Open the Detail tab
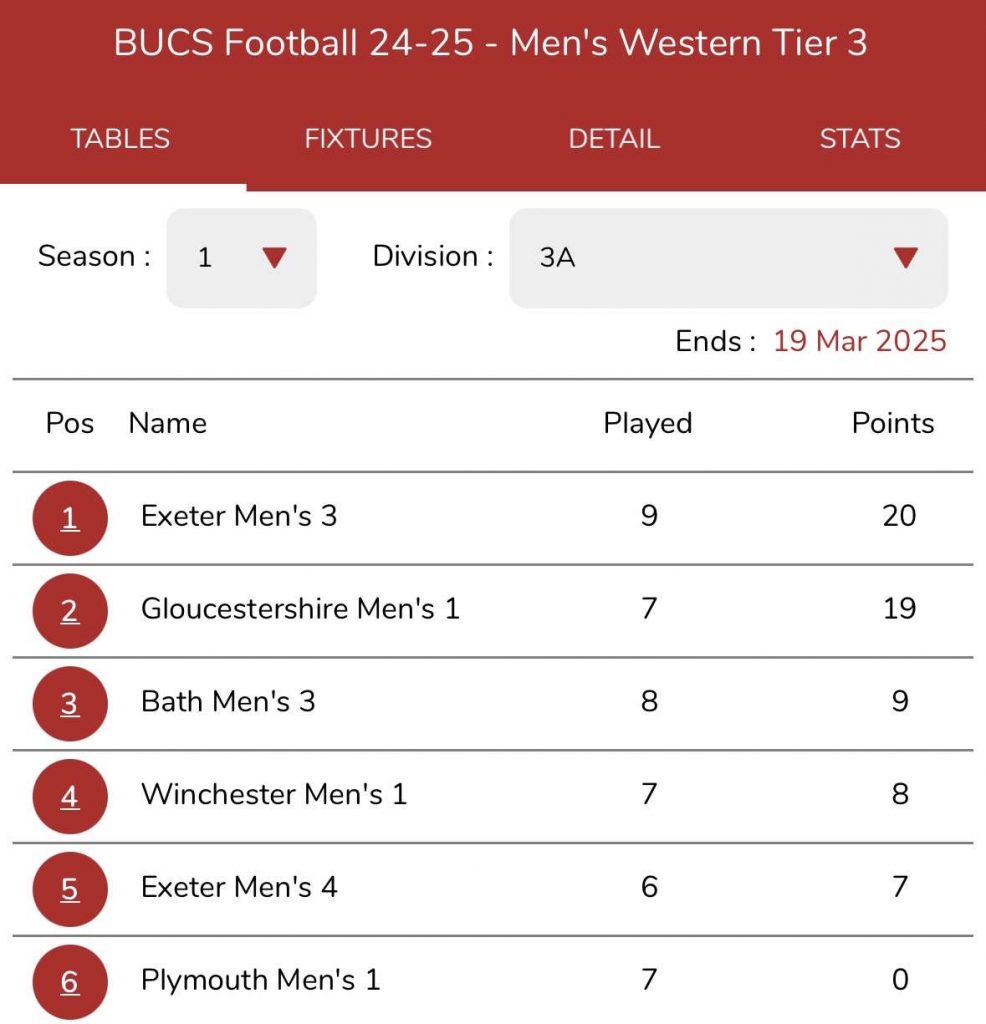Image resolution: width=986 pixels, height=1024 pixels. [614, 139]
